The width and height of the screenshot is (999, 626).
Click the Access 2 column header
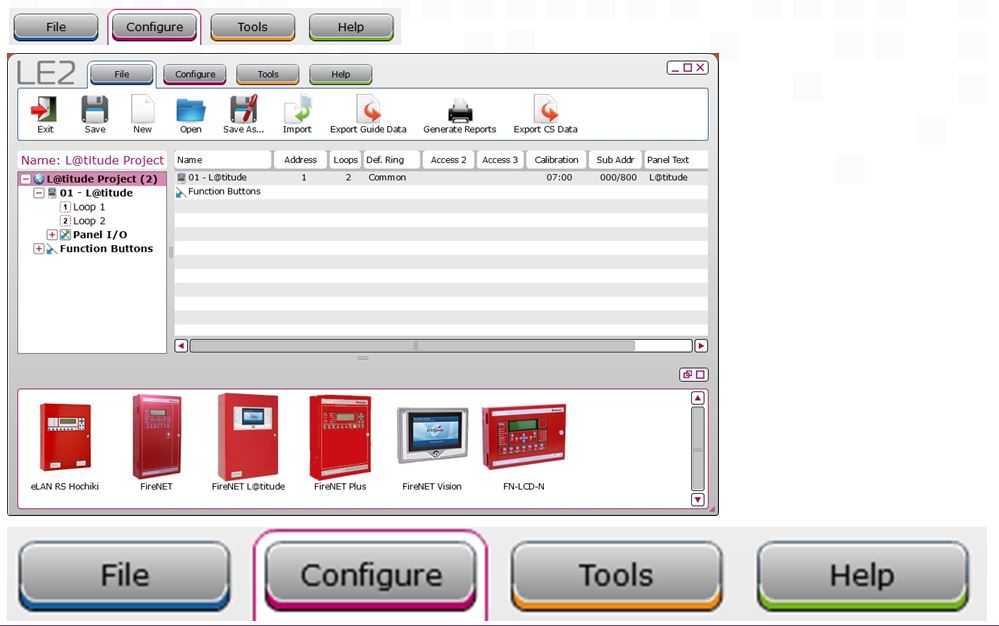pyautogui.click(x=448, y=160)
